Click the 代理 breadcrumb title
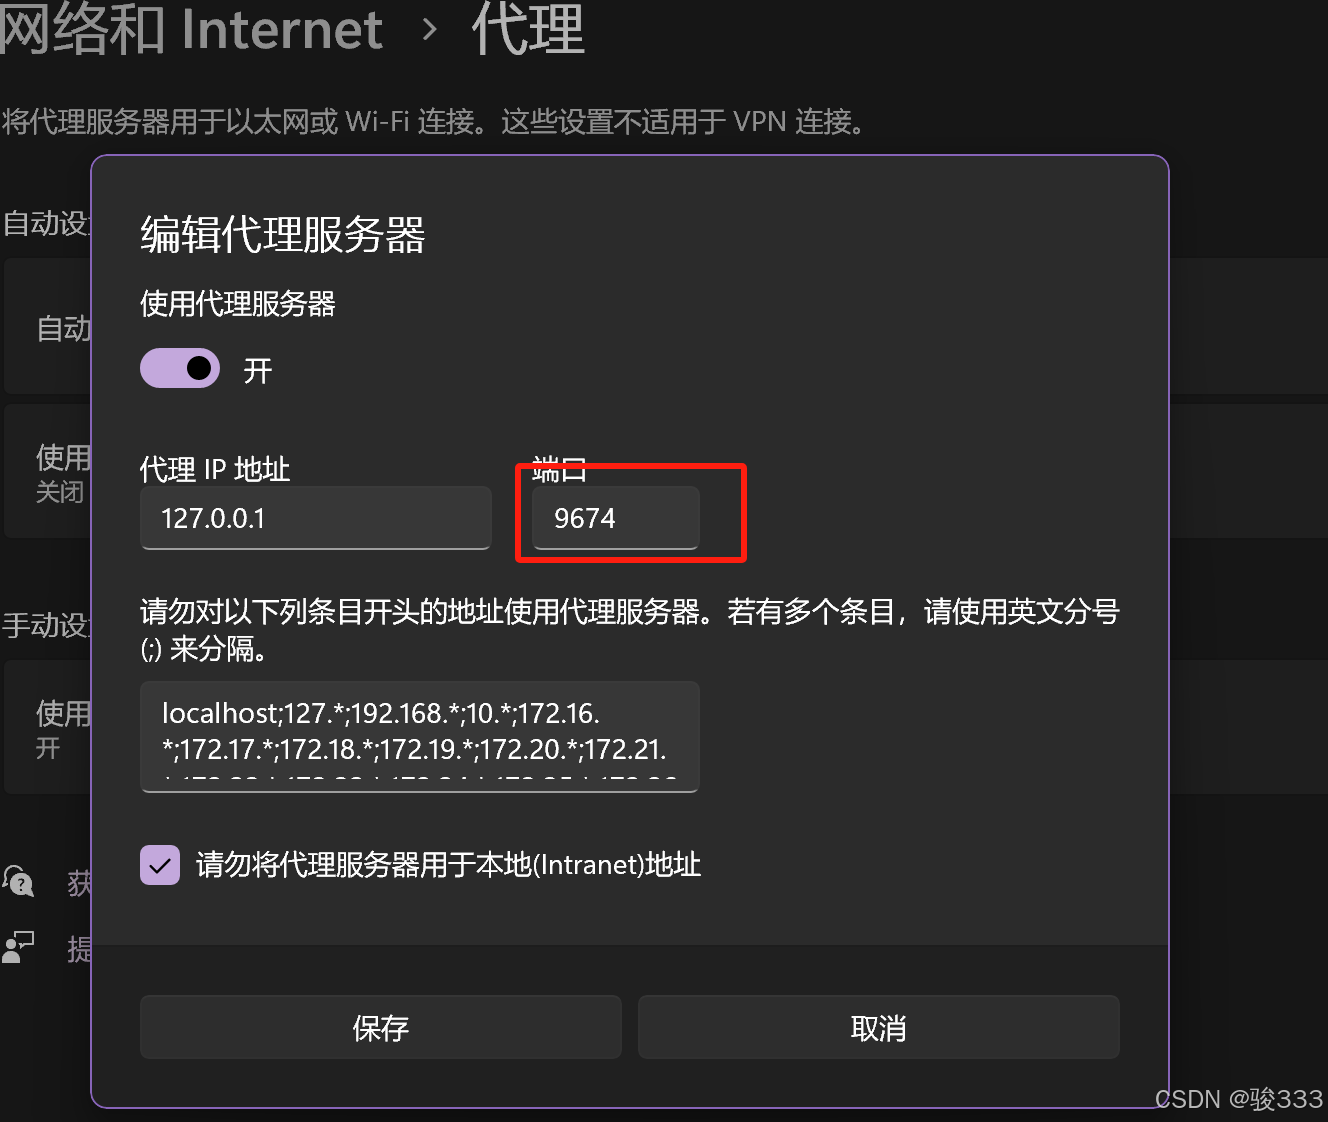The width and height of the screenshot is (1328, 1122). click(x=528, y=29)
